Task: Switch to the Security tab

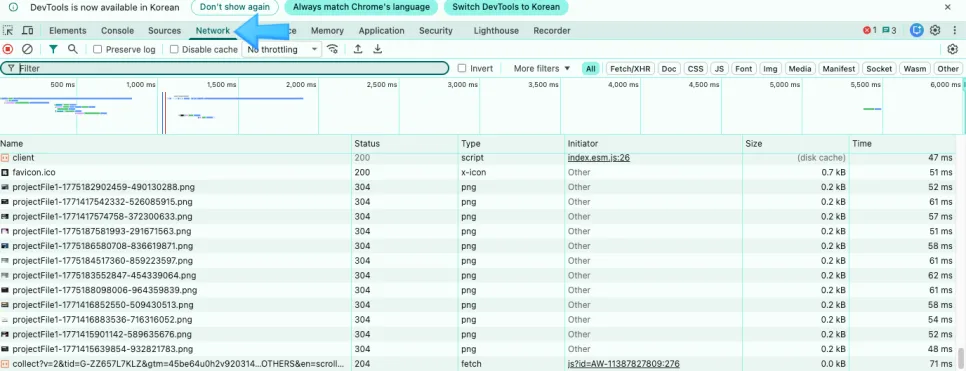Action: point(436,30)
